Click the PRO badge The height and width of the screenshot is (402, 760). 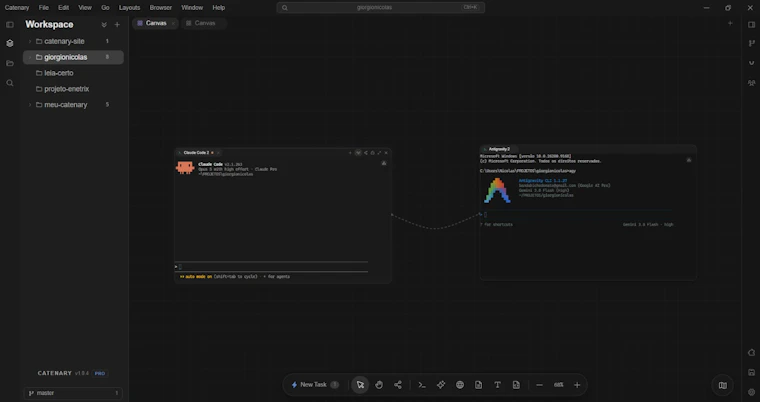pos(100,373)
